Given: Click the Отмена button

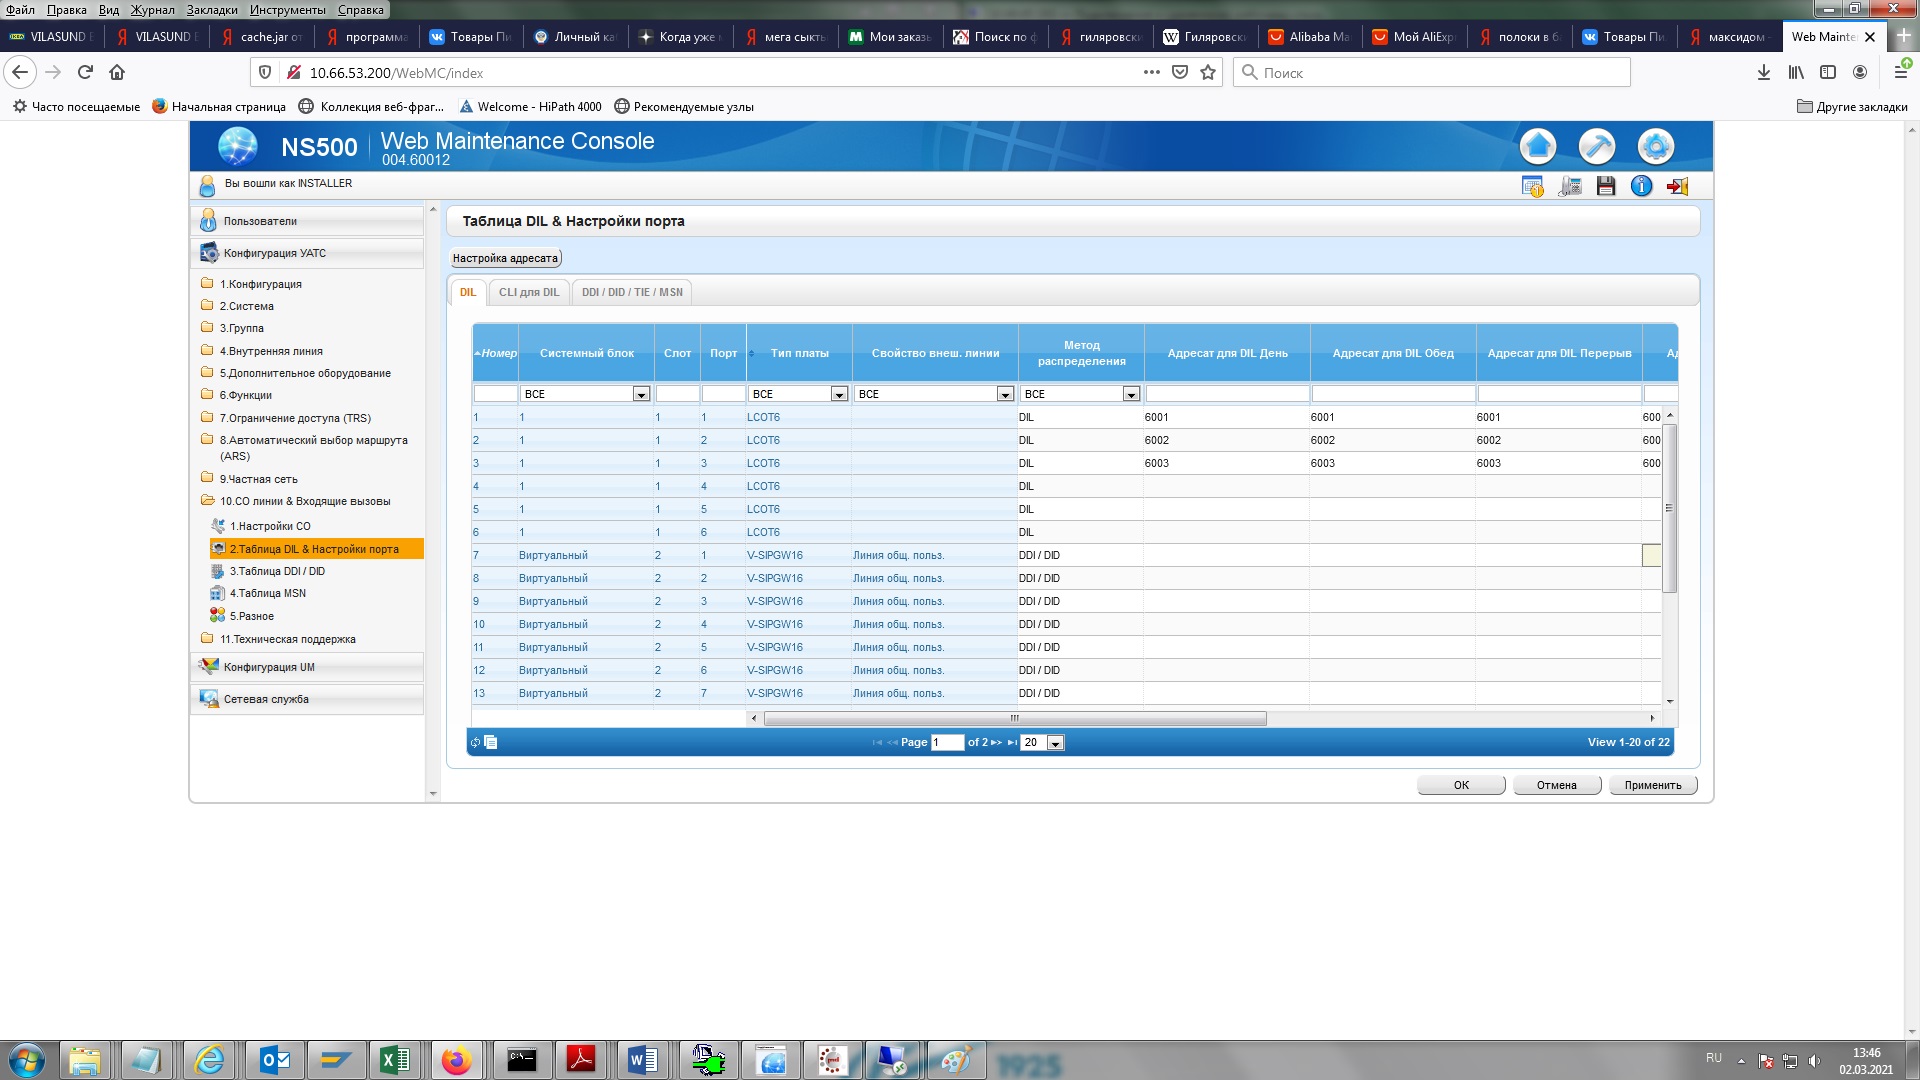Looking at the screenshot, I should click(x=1556, y=785).
